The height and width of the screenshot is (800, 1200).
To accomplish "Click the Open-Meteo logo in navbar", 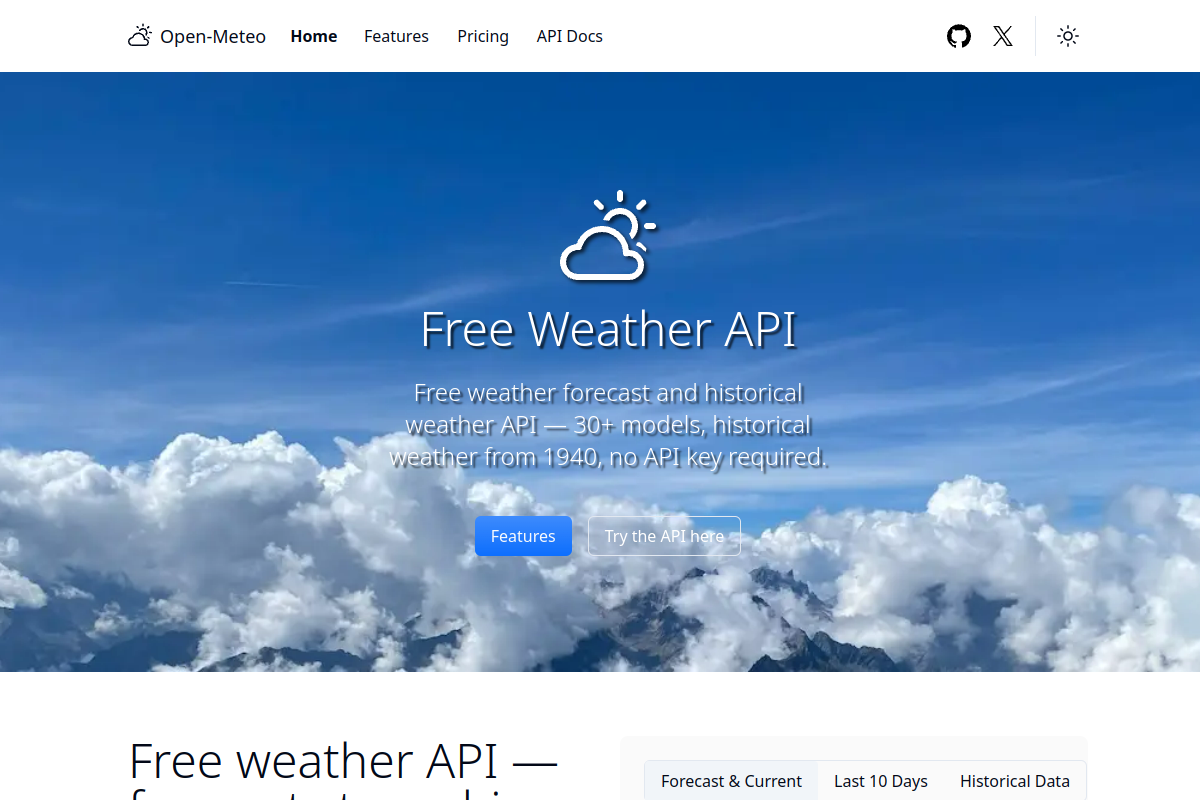I will (197, 36).
